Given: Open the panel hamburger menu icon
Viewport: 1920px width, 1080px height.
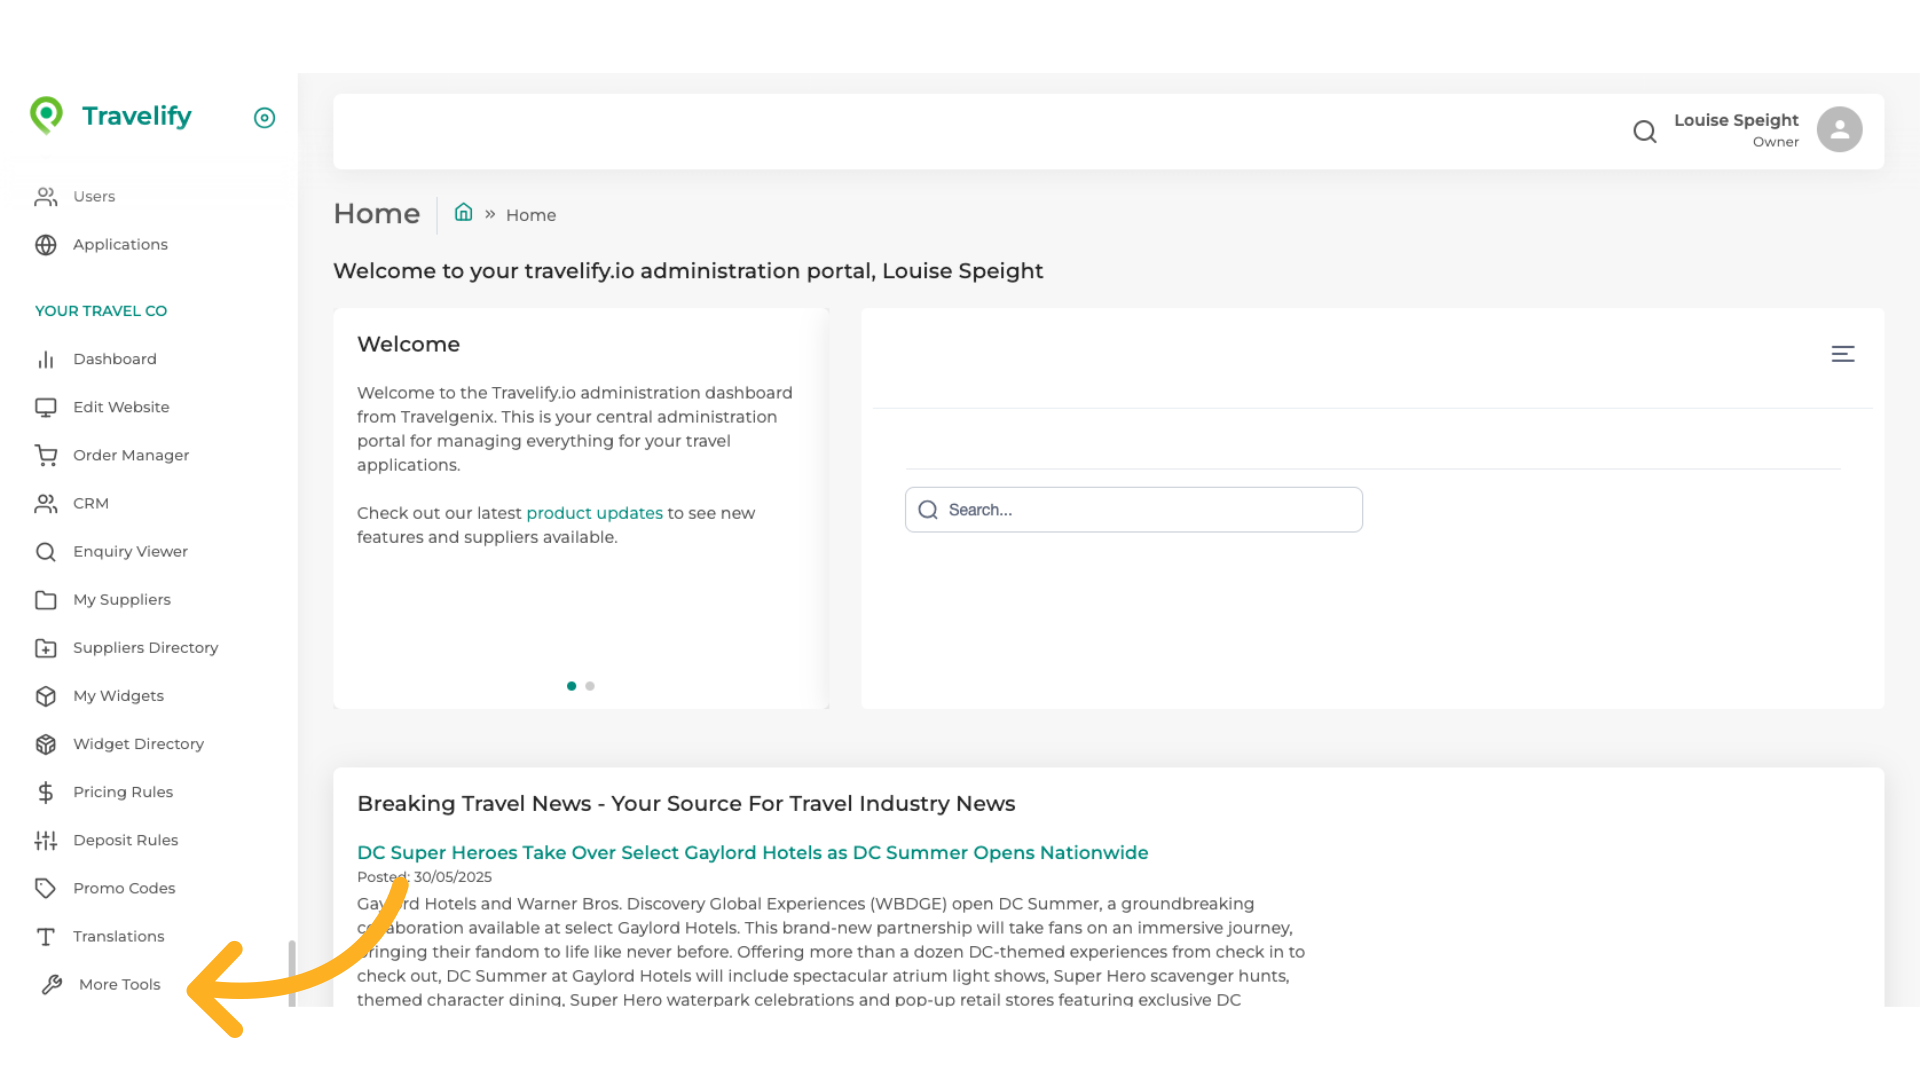Looking at the screenshot, I should tap(1842, 354).
